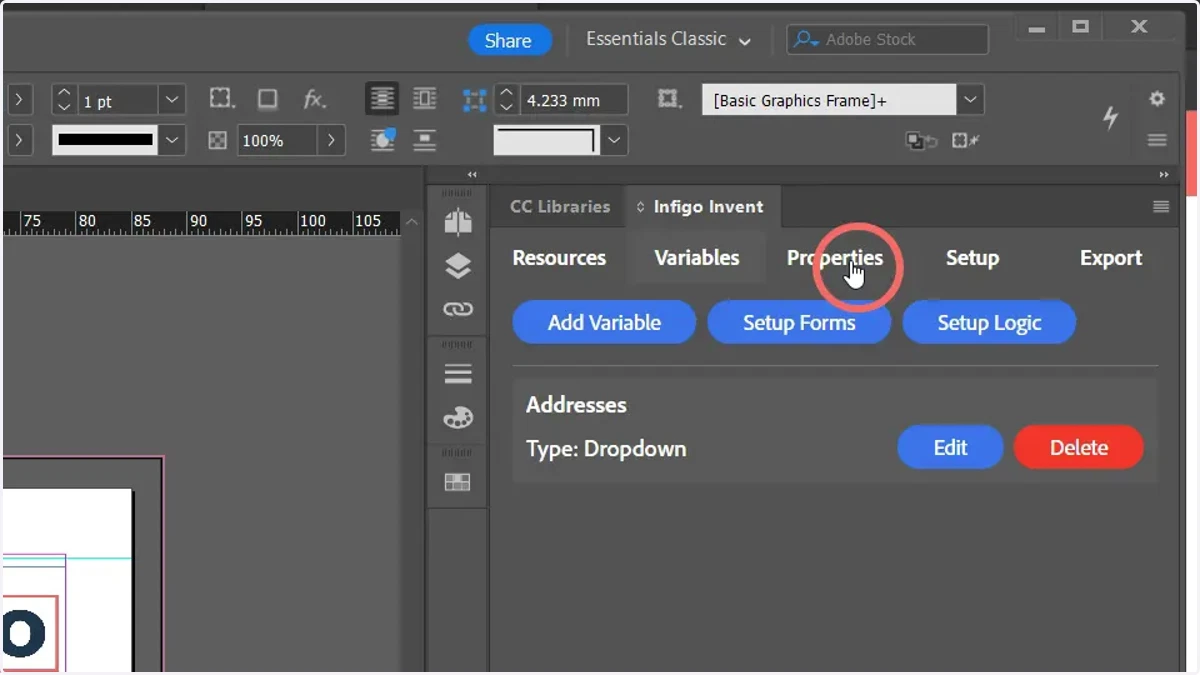Click the 1 pt stroke weight field

point(117,100)
